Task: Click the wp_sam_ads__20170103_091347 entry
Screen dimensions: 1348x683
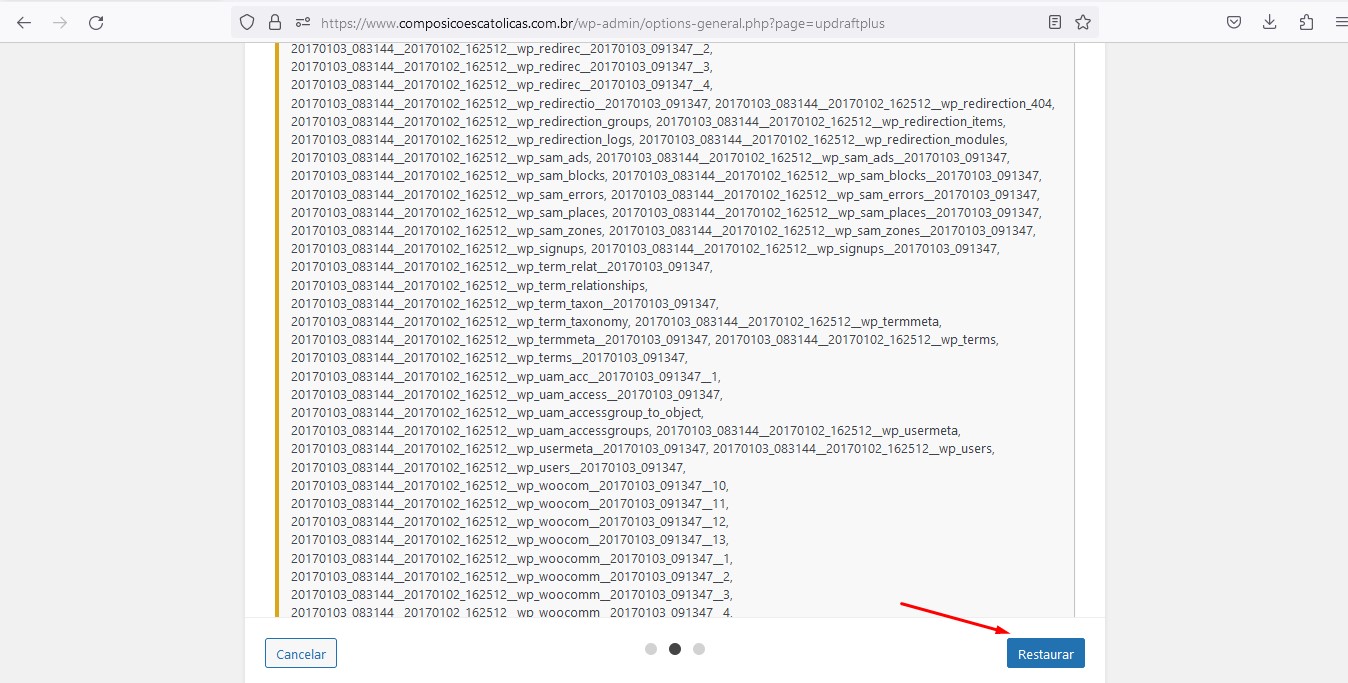Action: tap(801, 157)
